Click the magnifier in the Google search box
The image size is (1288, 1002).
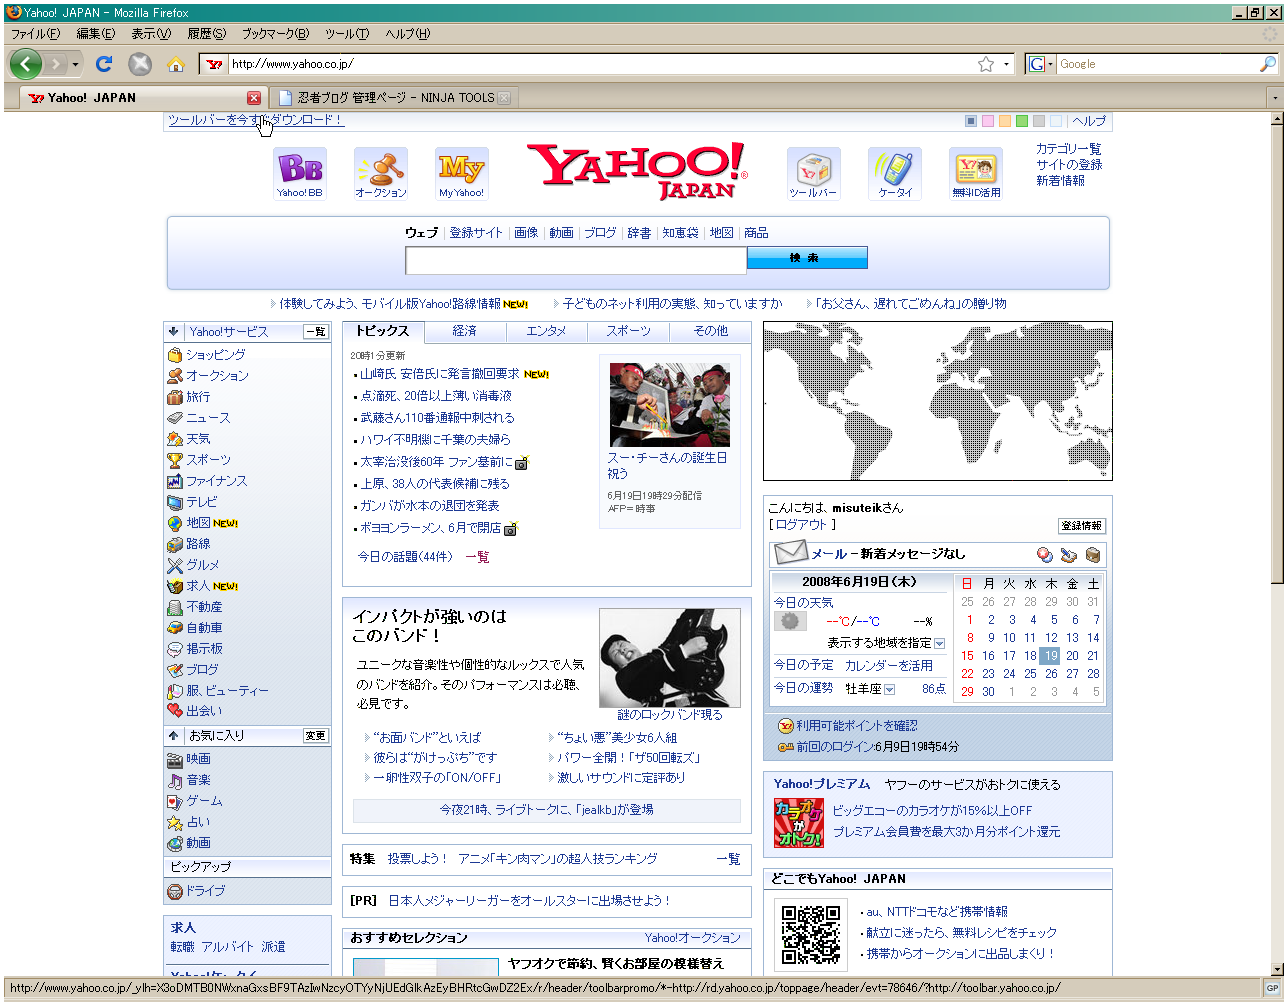(1268, 64)
